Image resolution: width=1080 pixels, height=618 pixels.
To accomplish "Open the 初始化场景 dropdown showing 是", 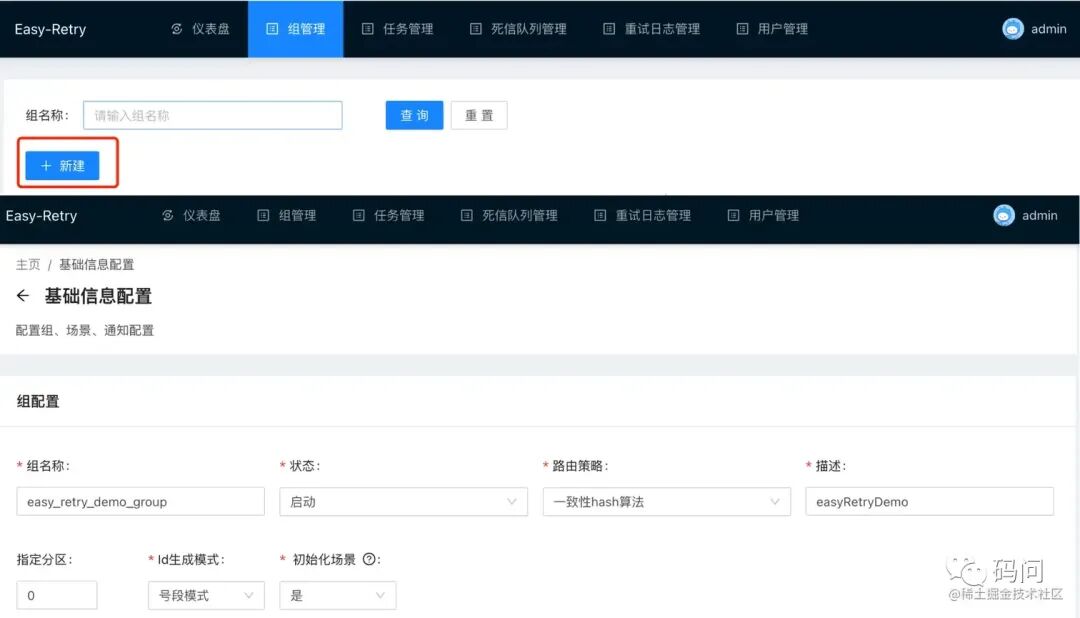I will pyautogui.click(x=338, y=595).
